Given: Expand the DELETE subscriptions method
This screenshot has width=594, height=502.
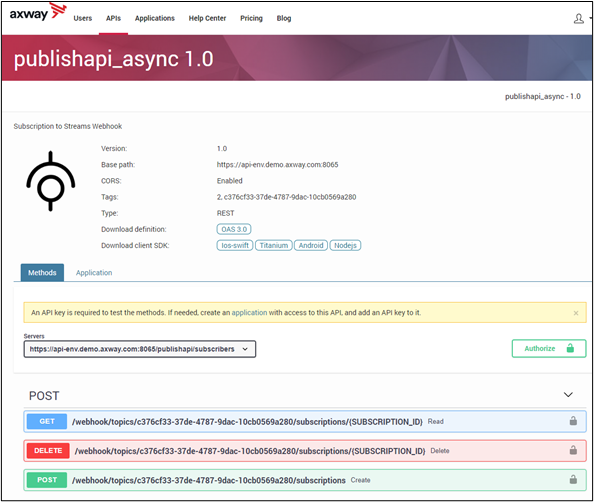Looking at the screenshot, I should coord(305,450).
